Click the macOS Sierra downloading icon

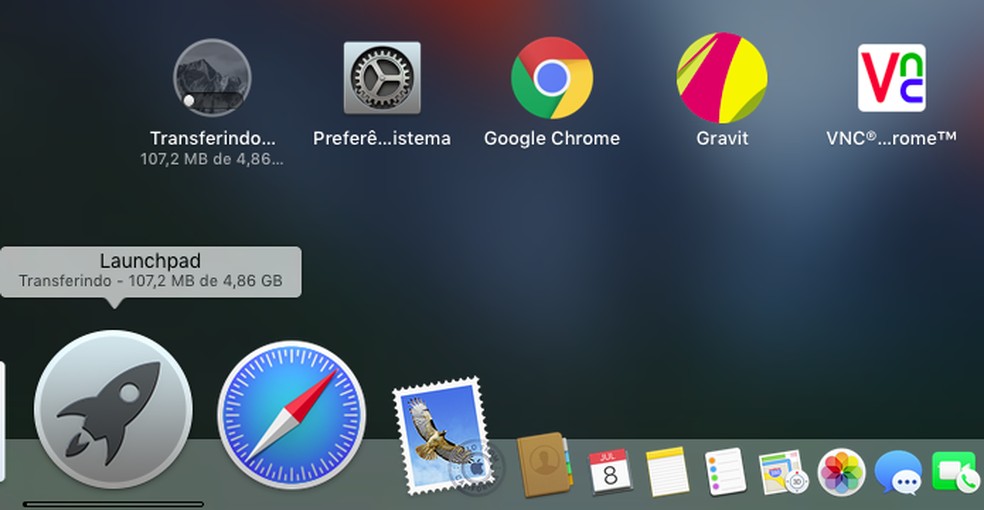click(212, 78)
